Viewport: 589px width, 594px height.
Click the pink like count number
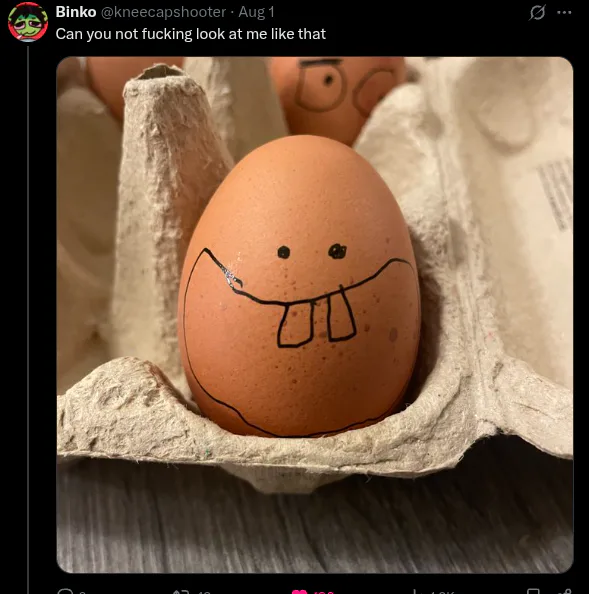click(x=323, y=592)
